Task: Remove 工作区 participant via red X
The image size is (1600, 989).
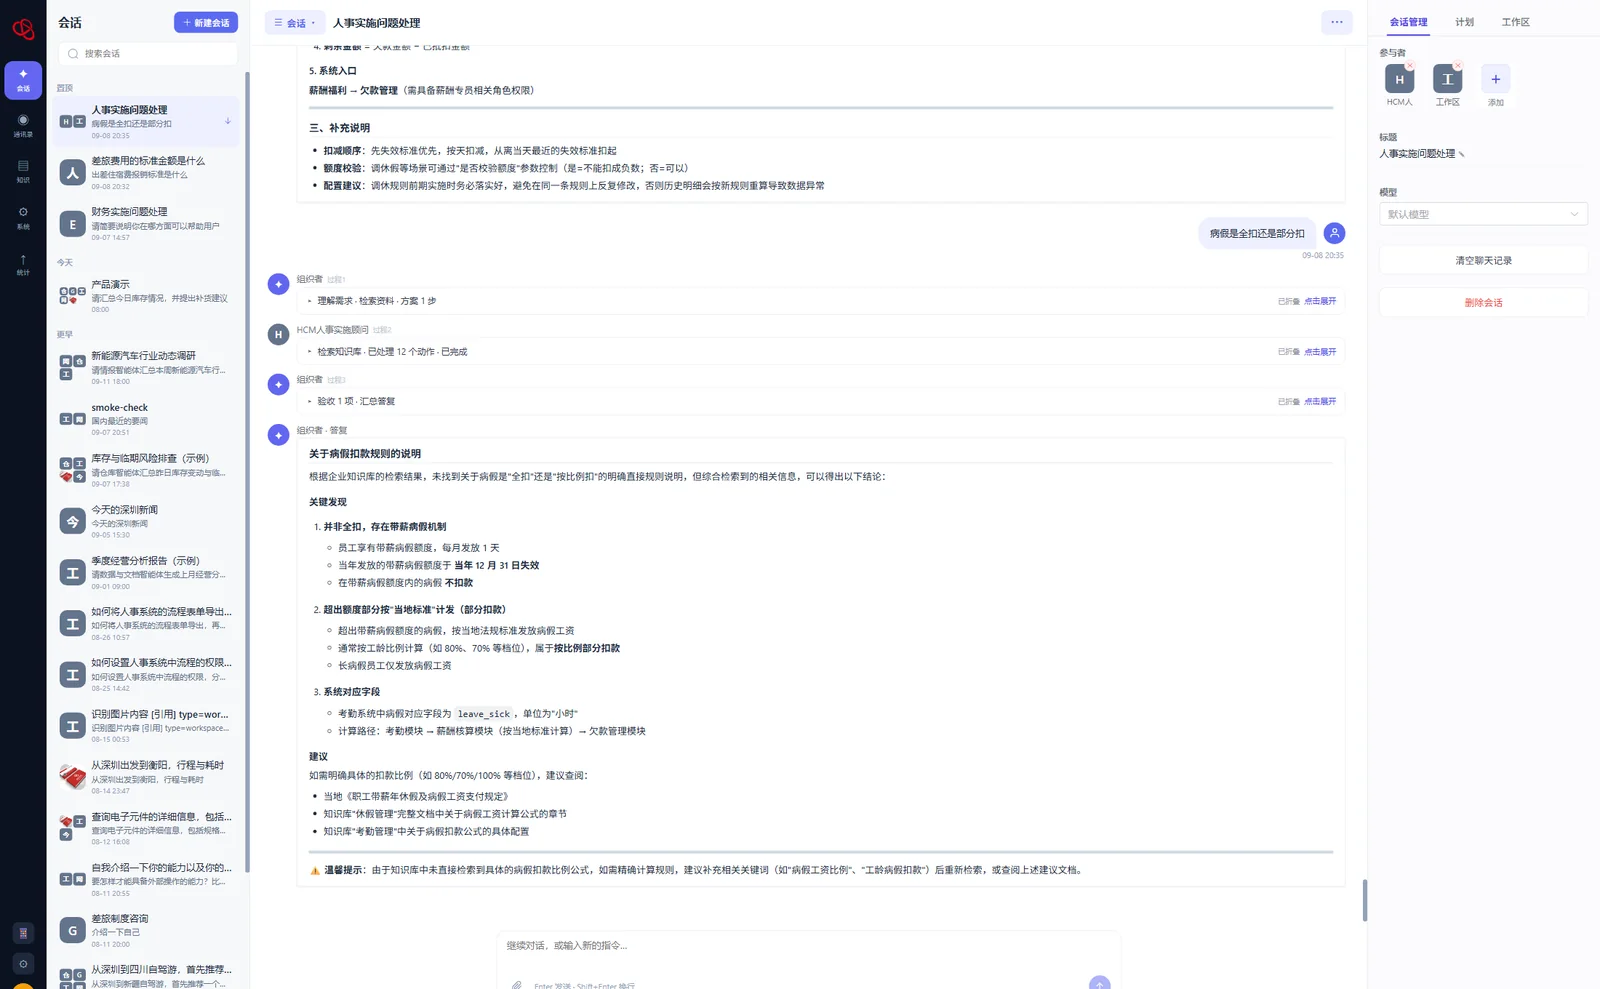Action: tap(1458, 66)
